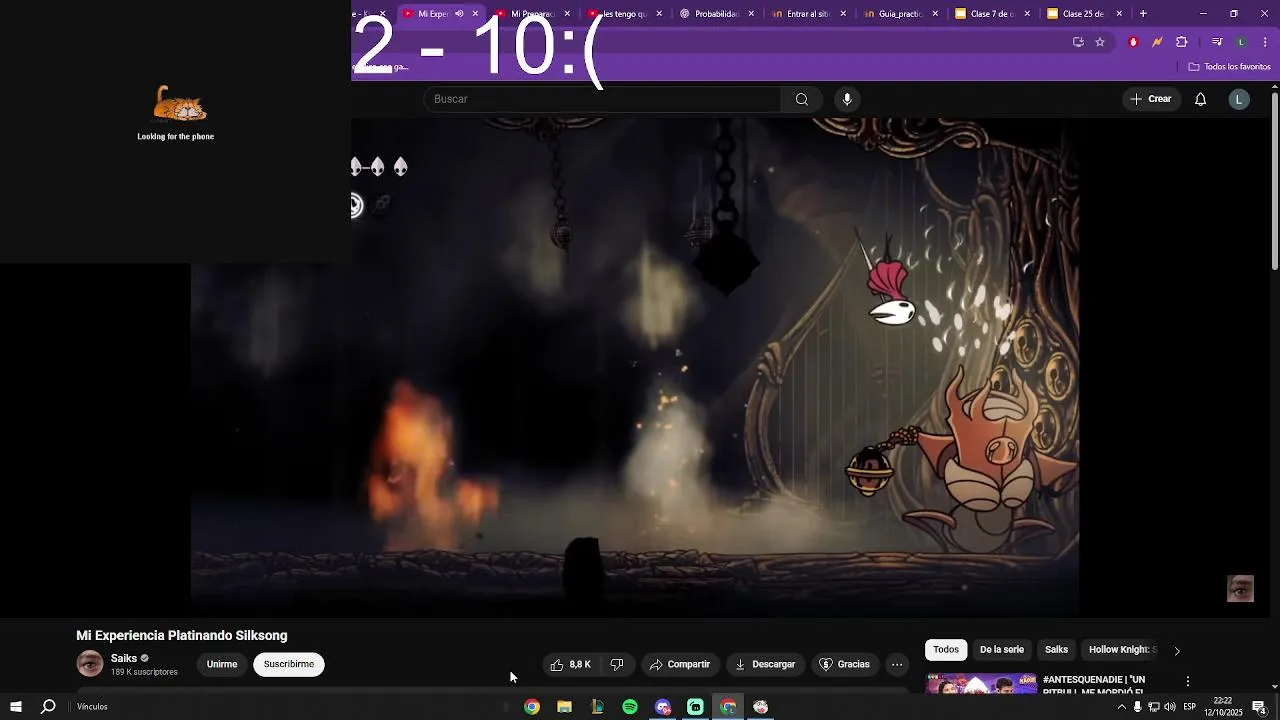This screenshot has height=720, width=1280.
Task: Switch to the Guia_practica tab
Action: tap(901, 14)
